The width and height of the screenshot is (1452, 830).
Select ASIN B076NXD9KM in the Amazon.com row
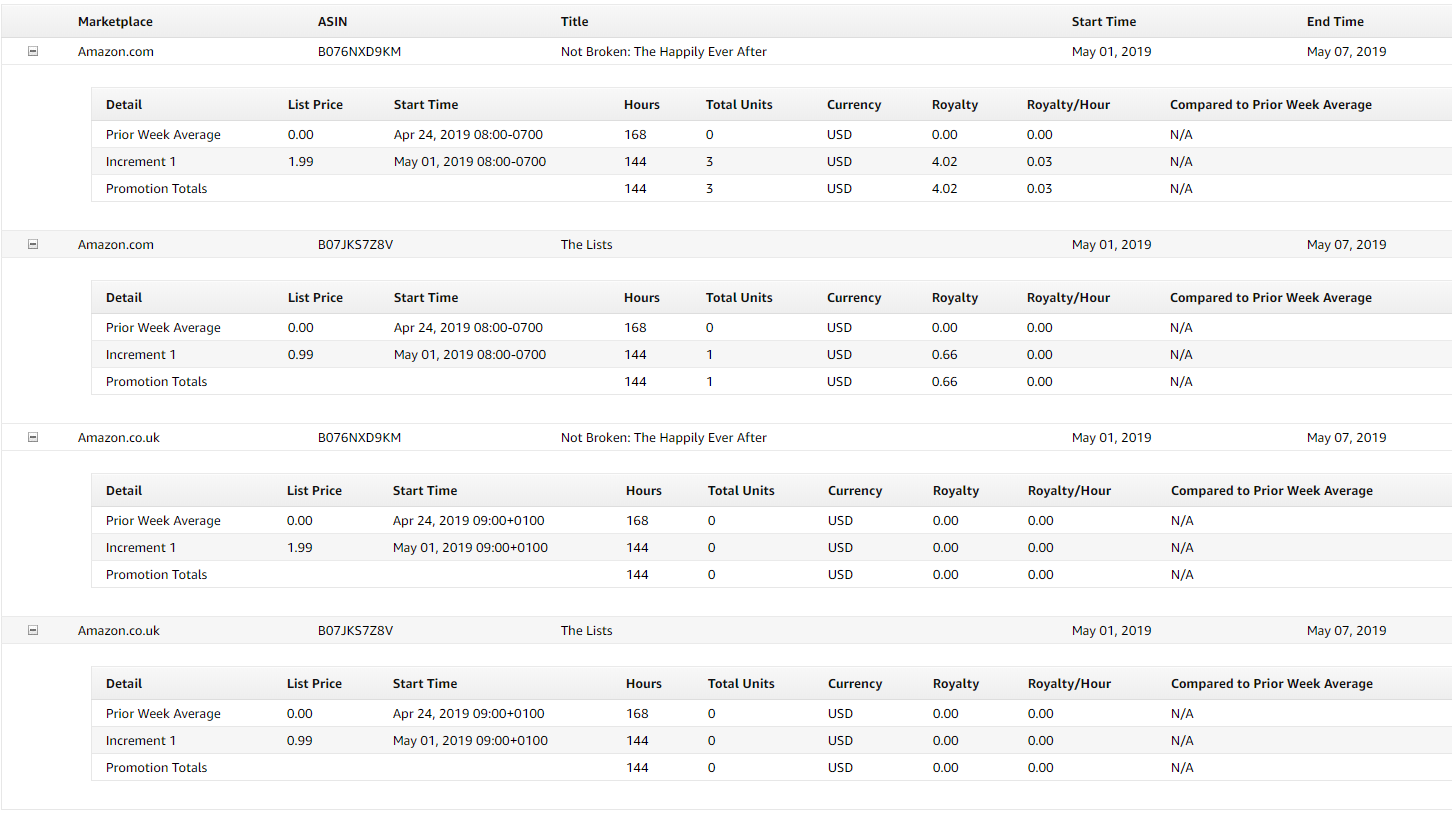359,51
